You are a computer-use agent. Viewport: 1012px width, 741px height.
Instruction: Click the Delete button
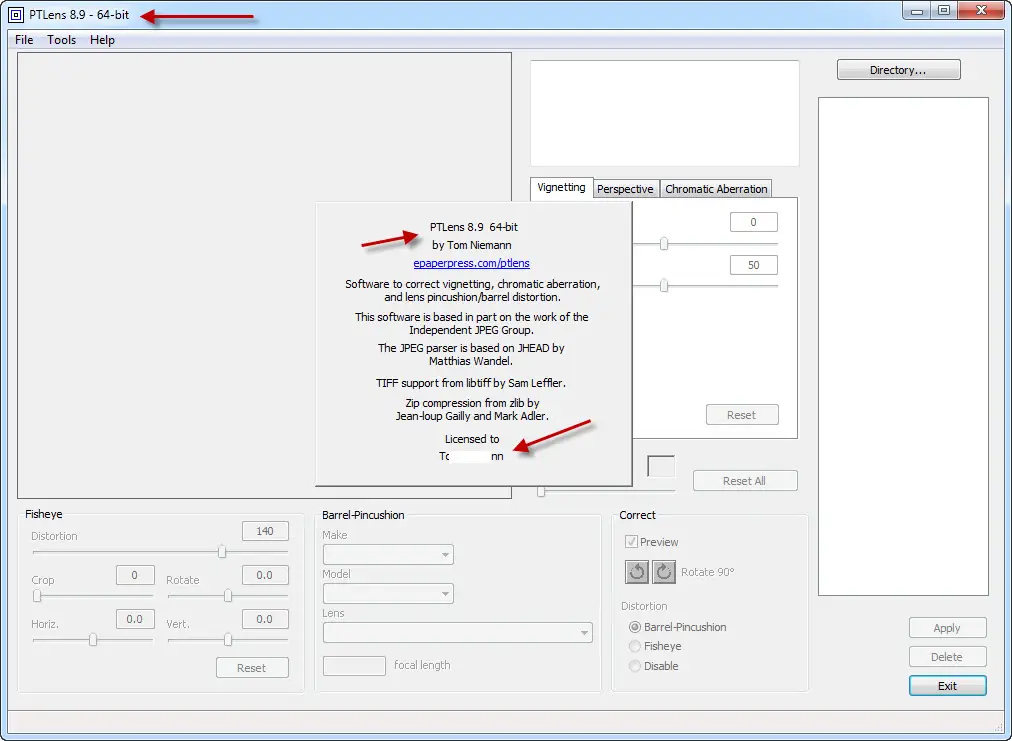point(947,657)
